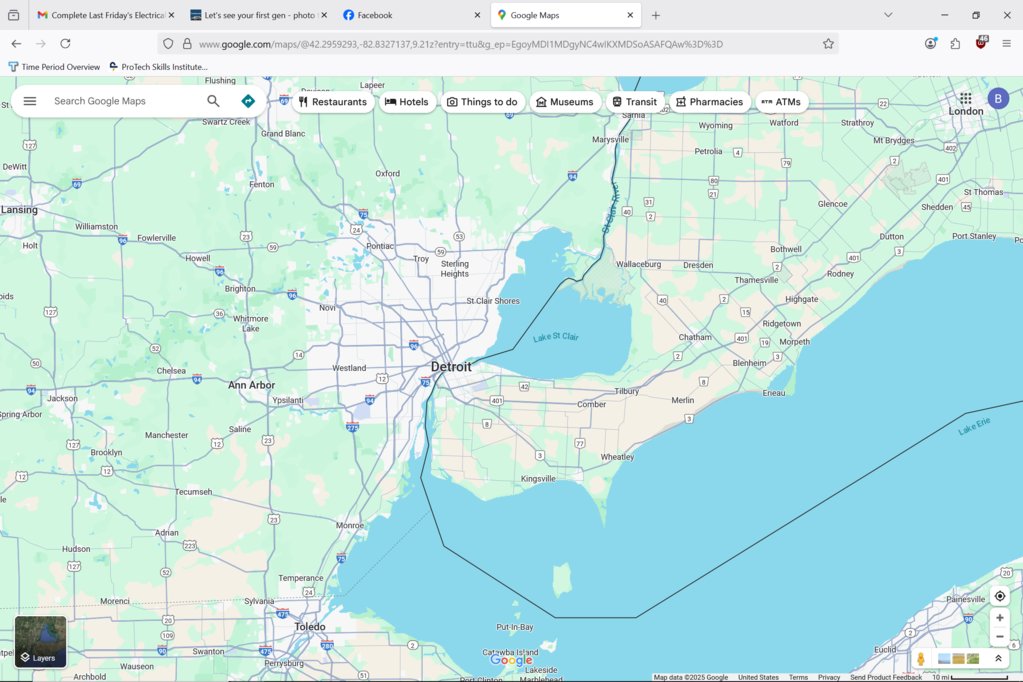Screen dimensions: 1023x682
Task: Open a new browser tab
Action: (656, 15)
